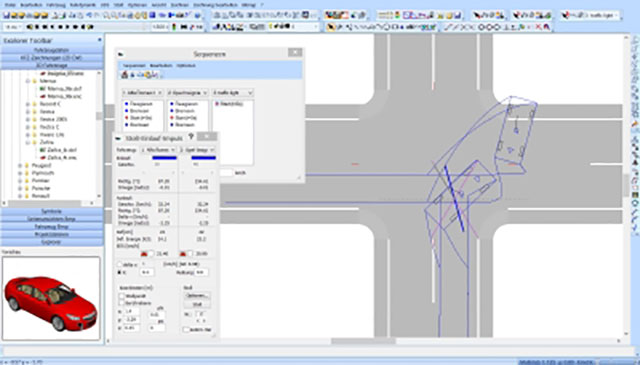Click the k value input field
This screenshot has width=640, height=365.
pyautogui.click(x=147, y=272)
